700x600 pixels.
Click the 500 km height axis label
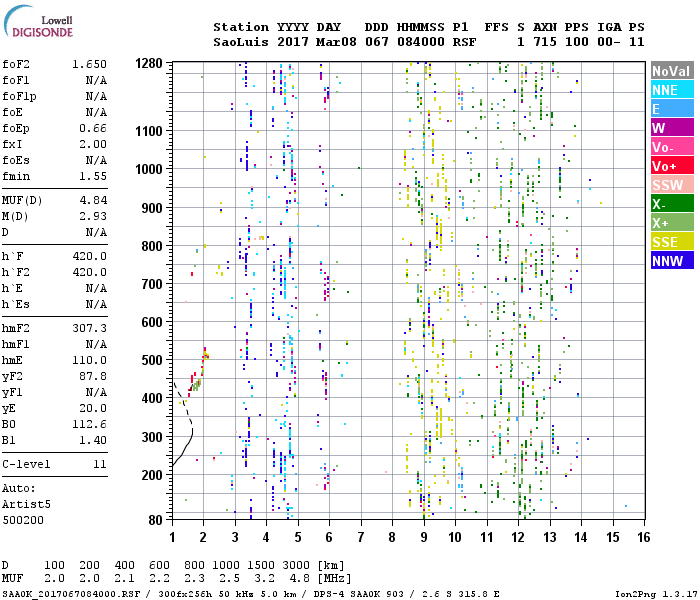(152, 360)
